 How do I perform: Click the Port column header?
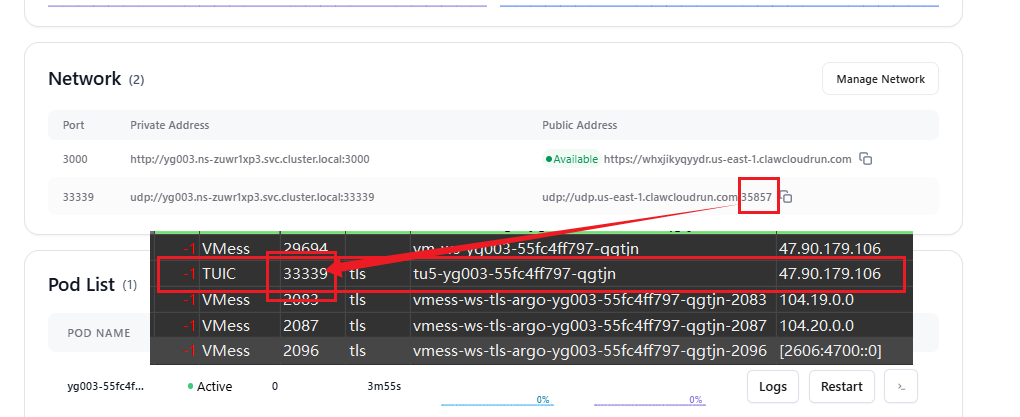[74, 125]
